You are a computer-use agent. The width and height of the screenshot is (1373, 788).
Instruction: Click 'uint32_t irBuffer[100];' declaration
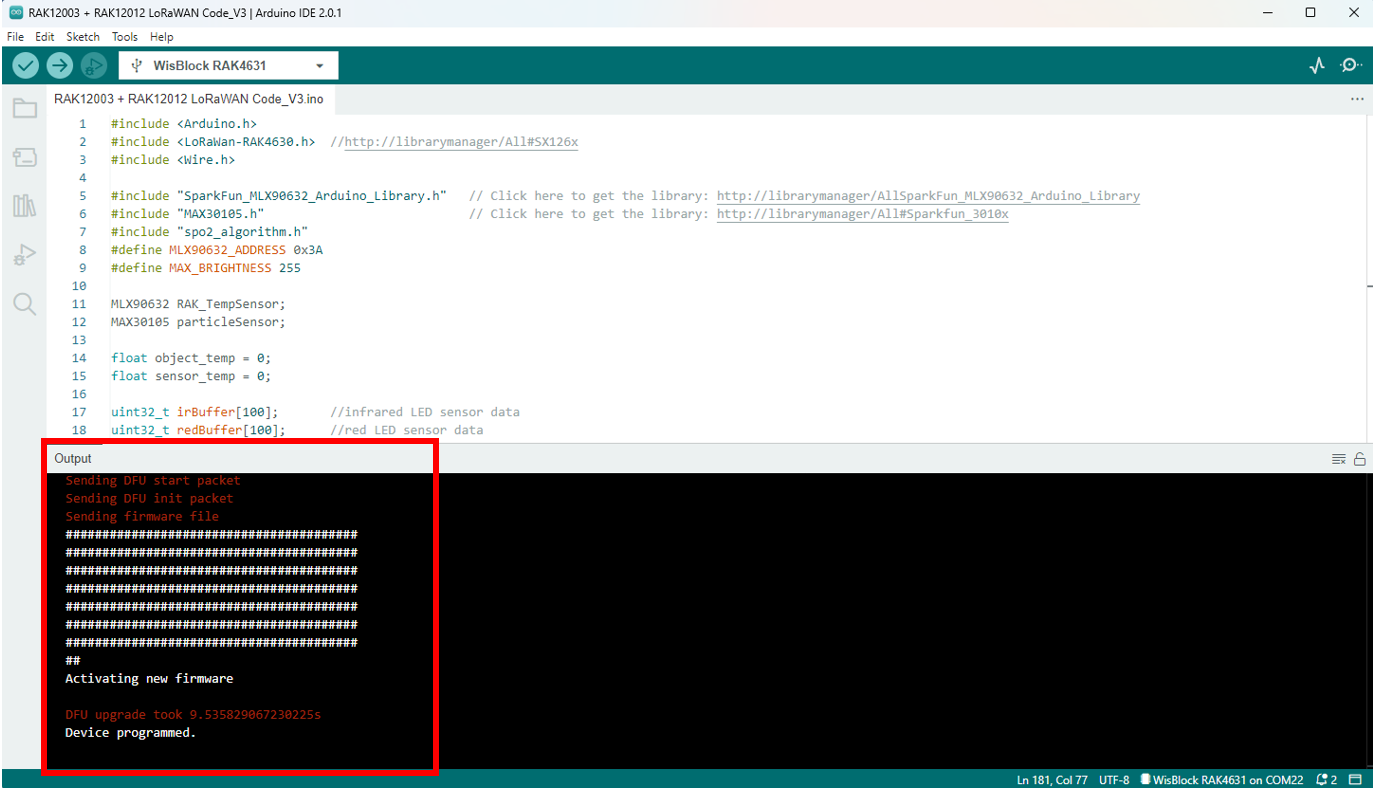coord(195,412)
